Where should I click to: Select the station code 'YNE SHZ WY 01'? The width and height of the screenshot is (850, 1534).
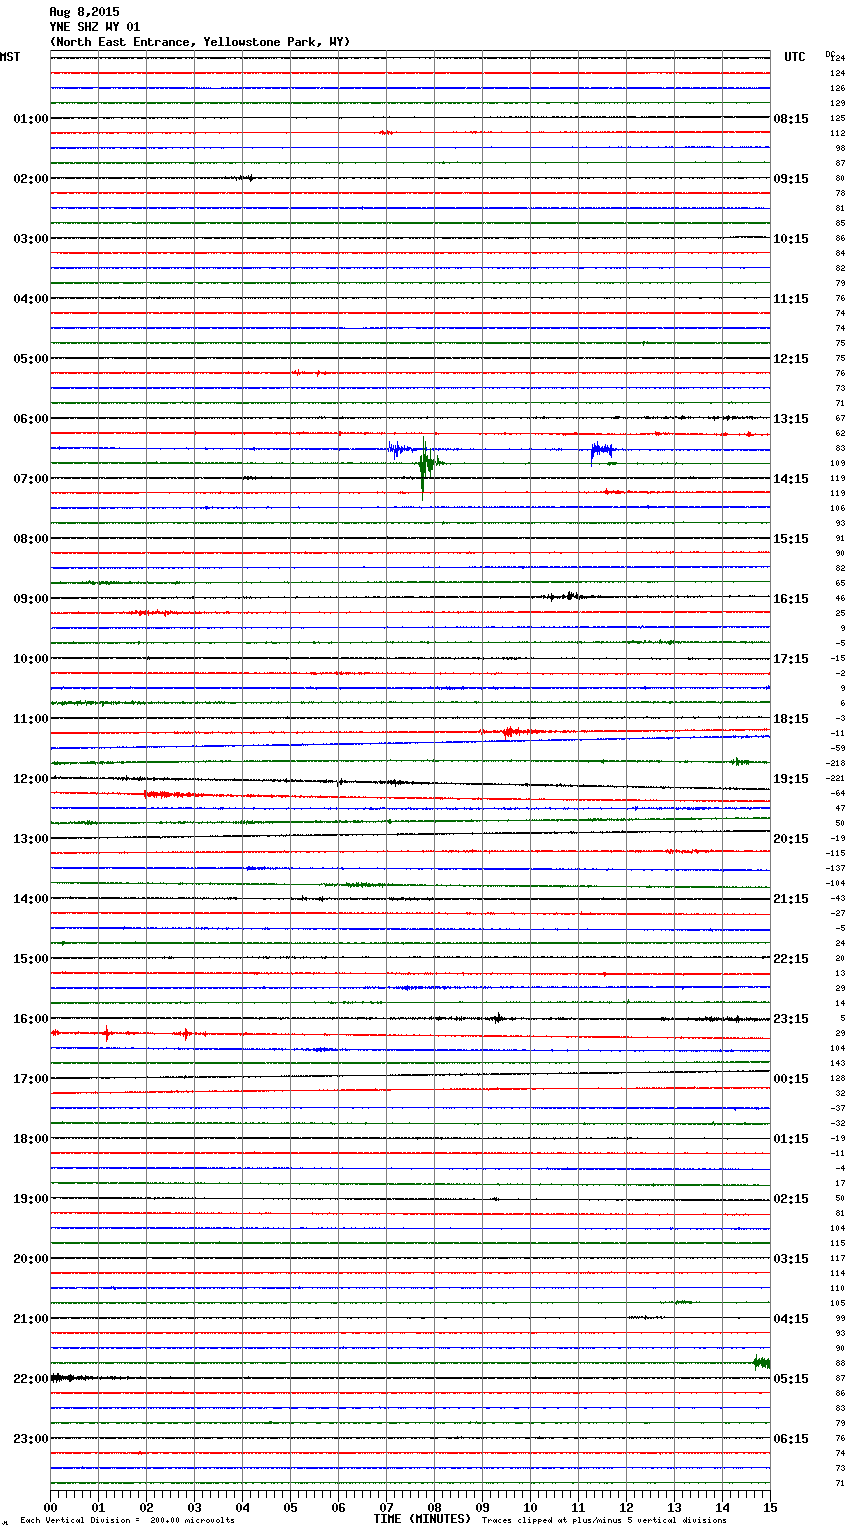tap(95, 27)
